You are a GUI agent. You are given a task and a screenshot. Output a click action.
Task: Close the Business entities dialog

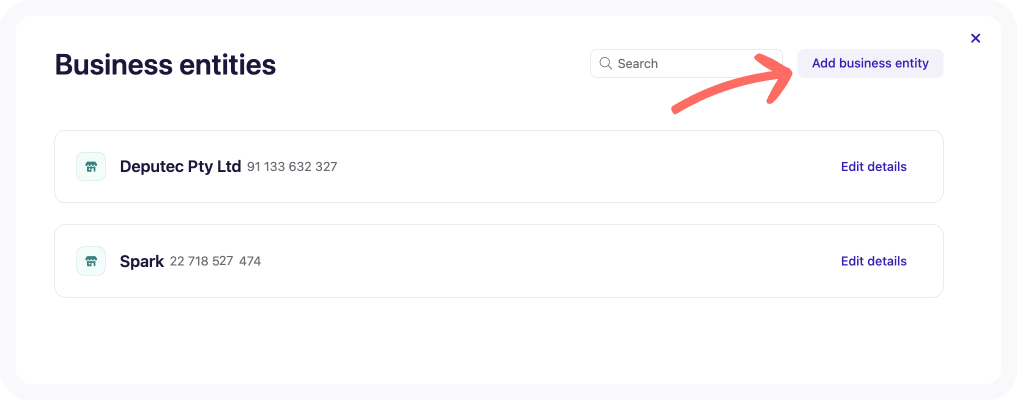[x=975, y=38]
